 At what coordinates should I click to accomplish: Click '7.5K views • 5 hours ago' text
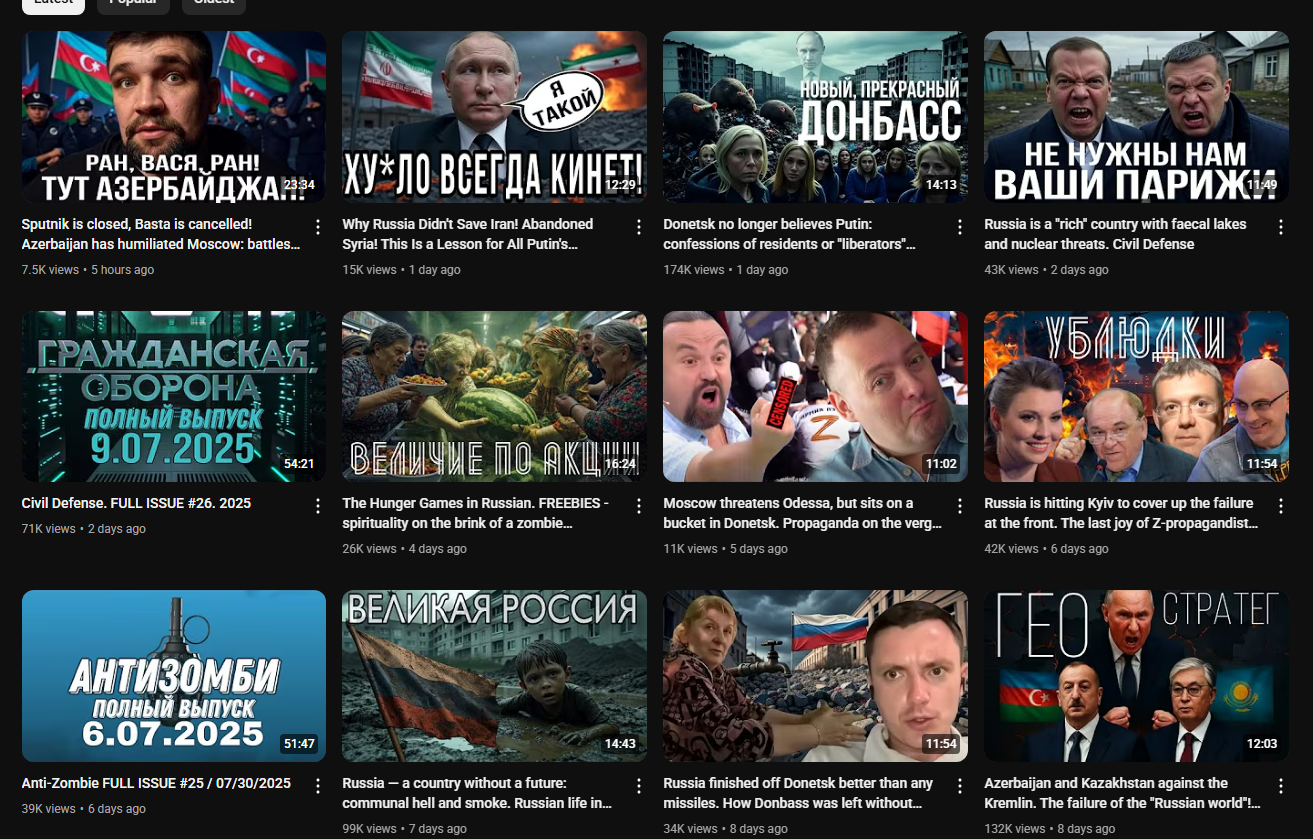pos(88,270)
